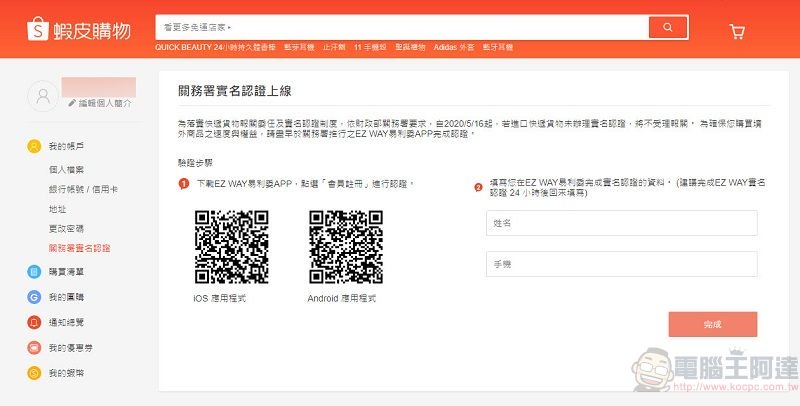The image size is (800, 406).
Task: Open 我的帳戶 in the sidebar
Action: pyautogui.click(x=66, y=146)
